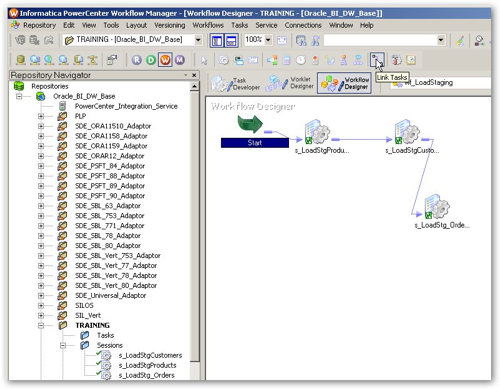Expand the SDE_PSFT_90_Adaptor folder

coord(41,196)
